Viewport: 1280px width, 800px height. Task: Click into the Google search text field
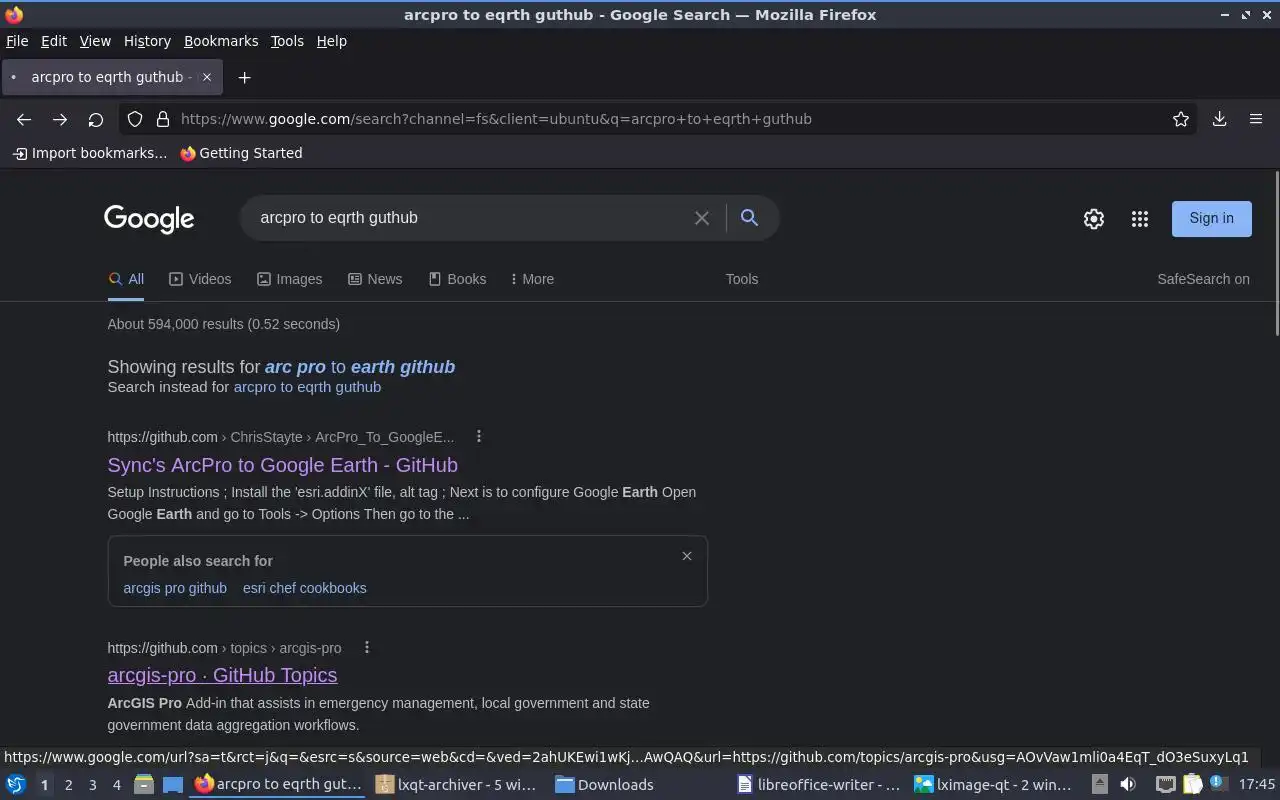coord(470,218)
